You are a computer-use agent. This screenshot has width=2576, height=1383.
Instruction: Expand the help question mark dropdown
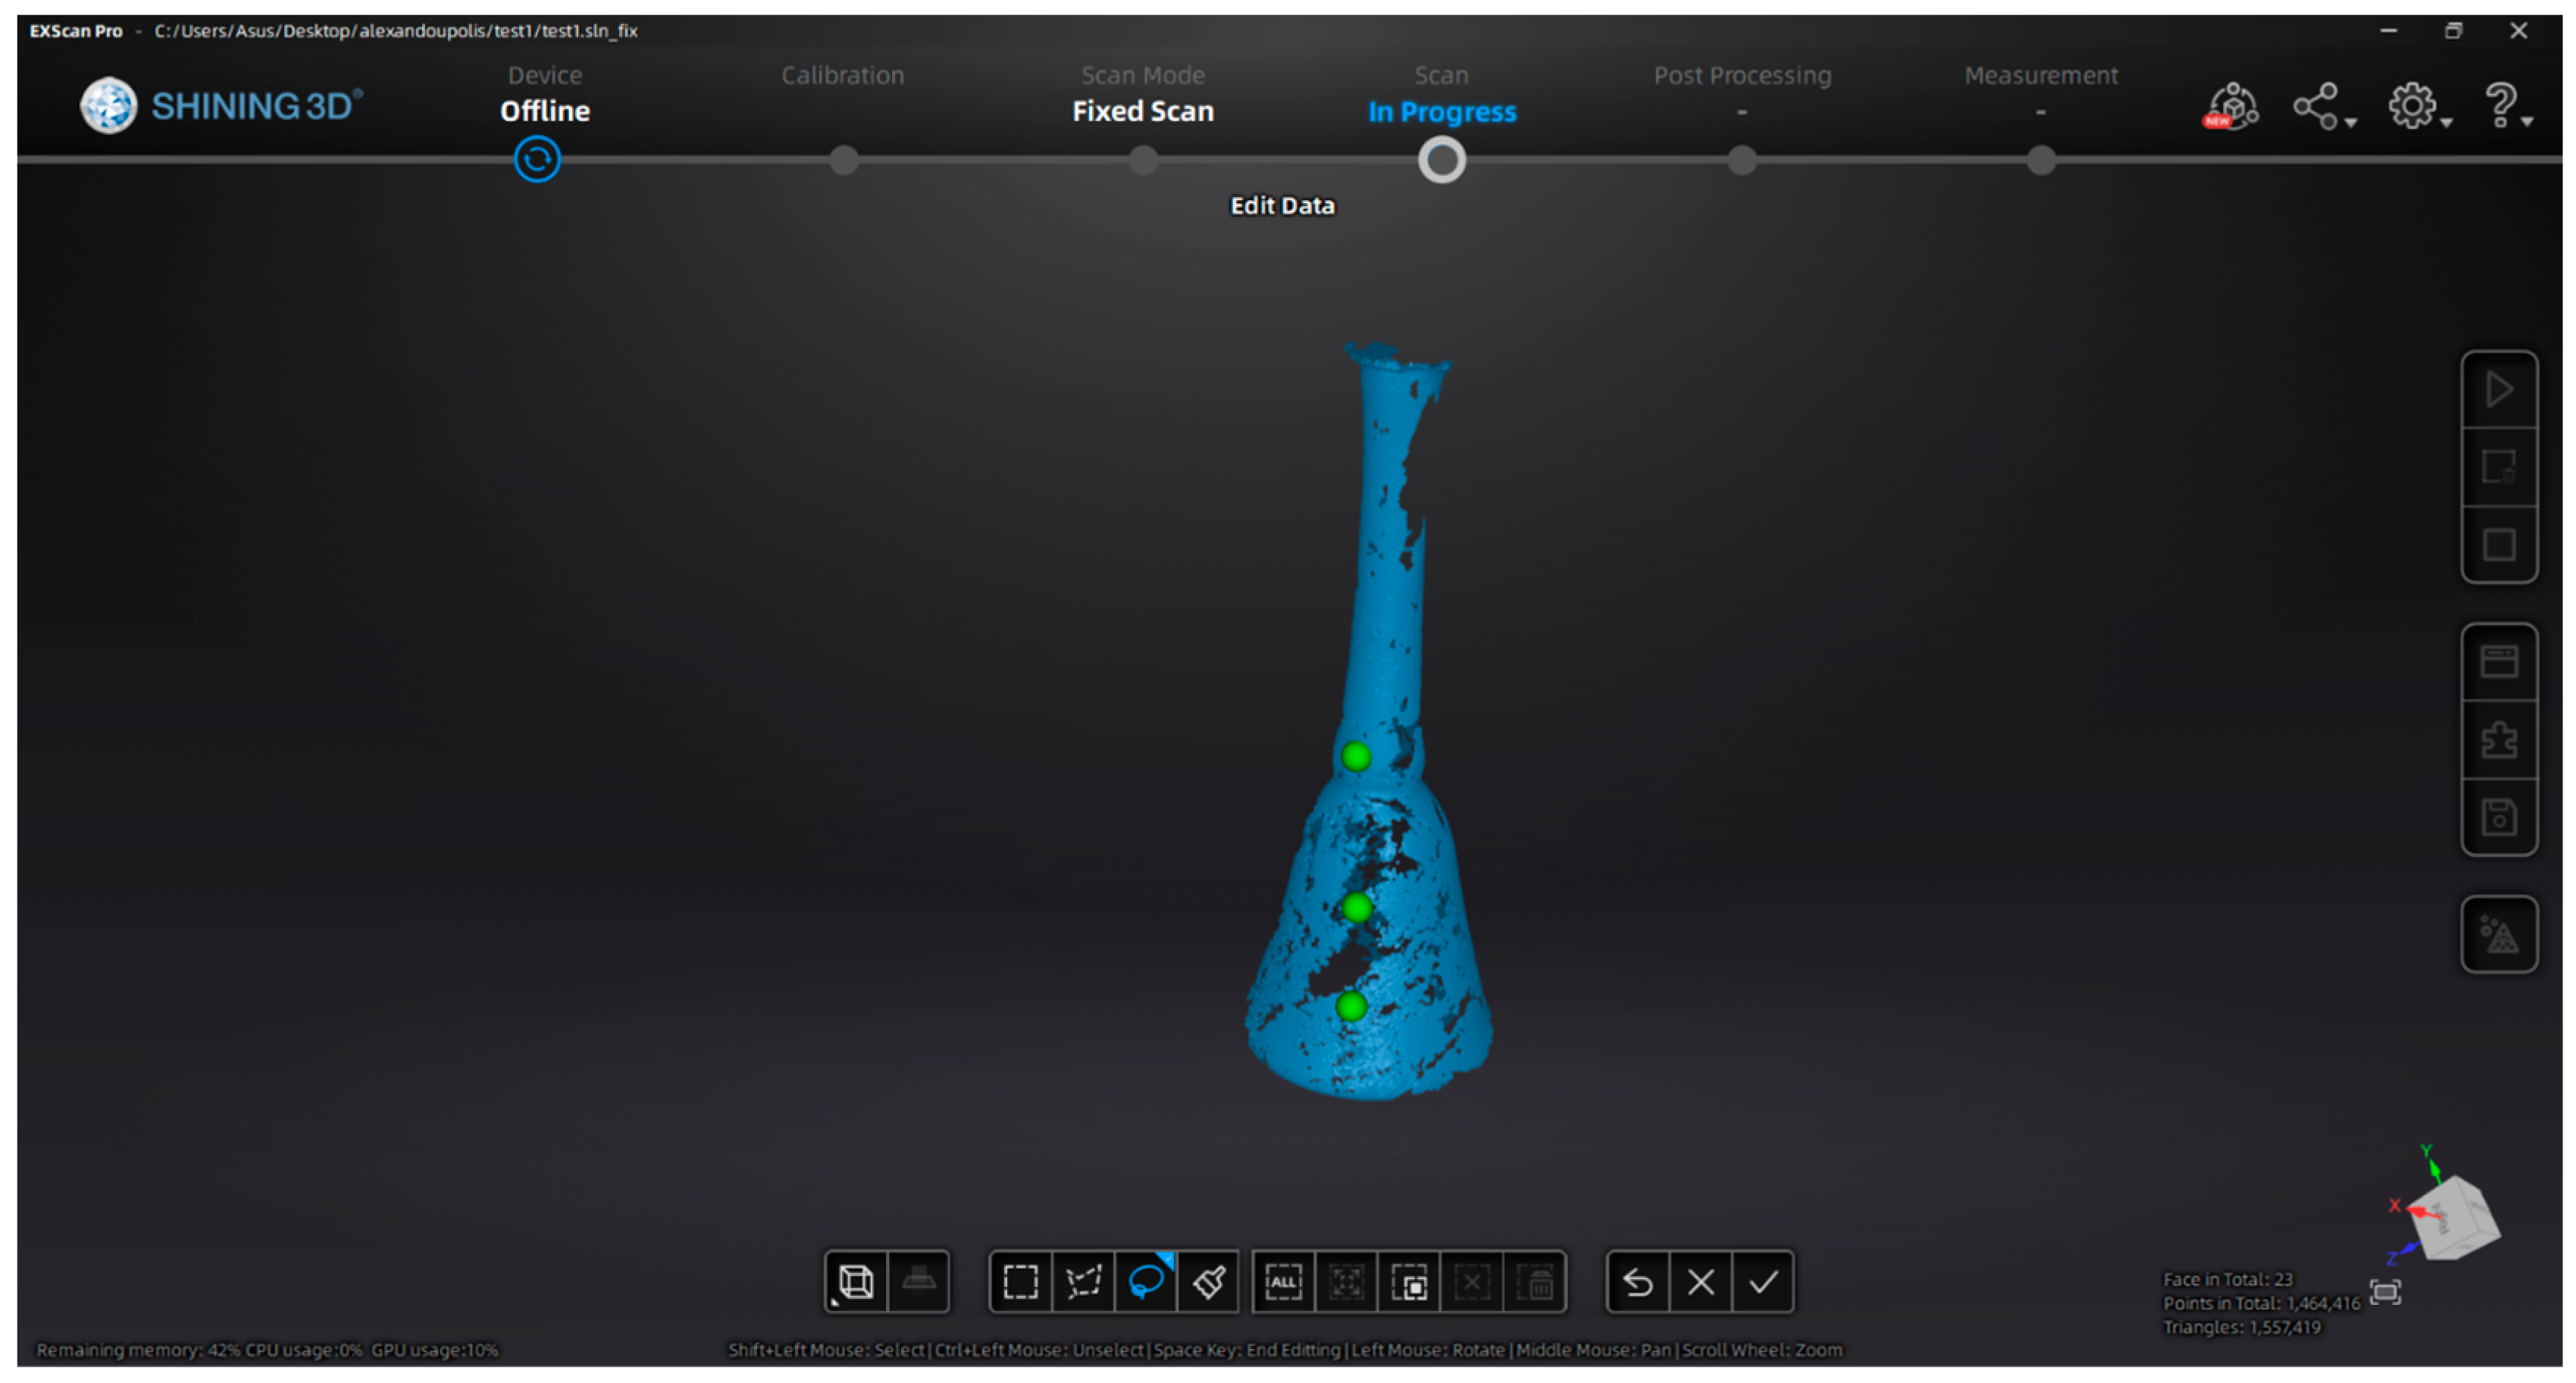coord(2527,122)
